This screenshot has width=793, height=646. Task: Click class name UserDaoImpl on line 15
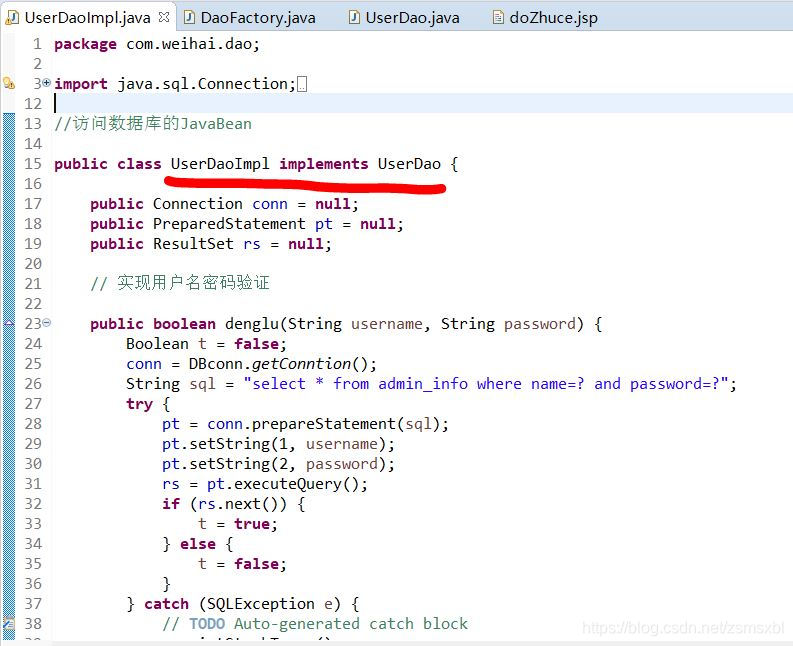pyautogui.click(x=220, y=164)
